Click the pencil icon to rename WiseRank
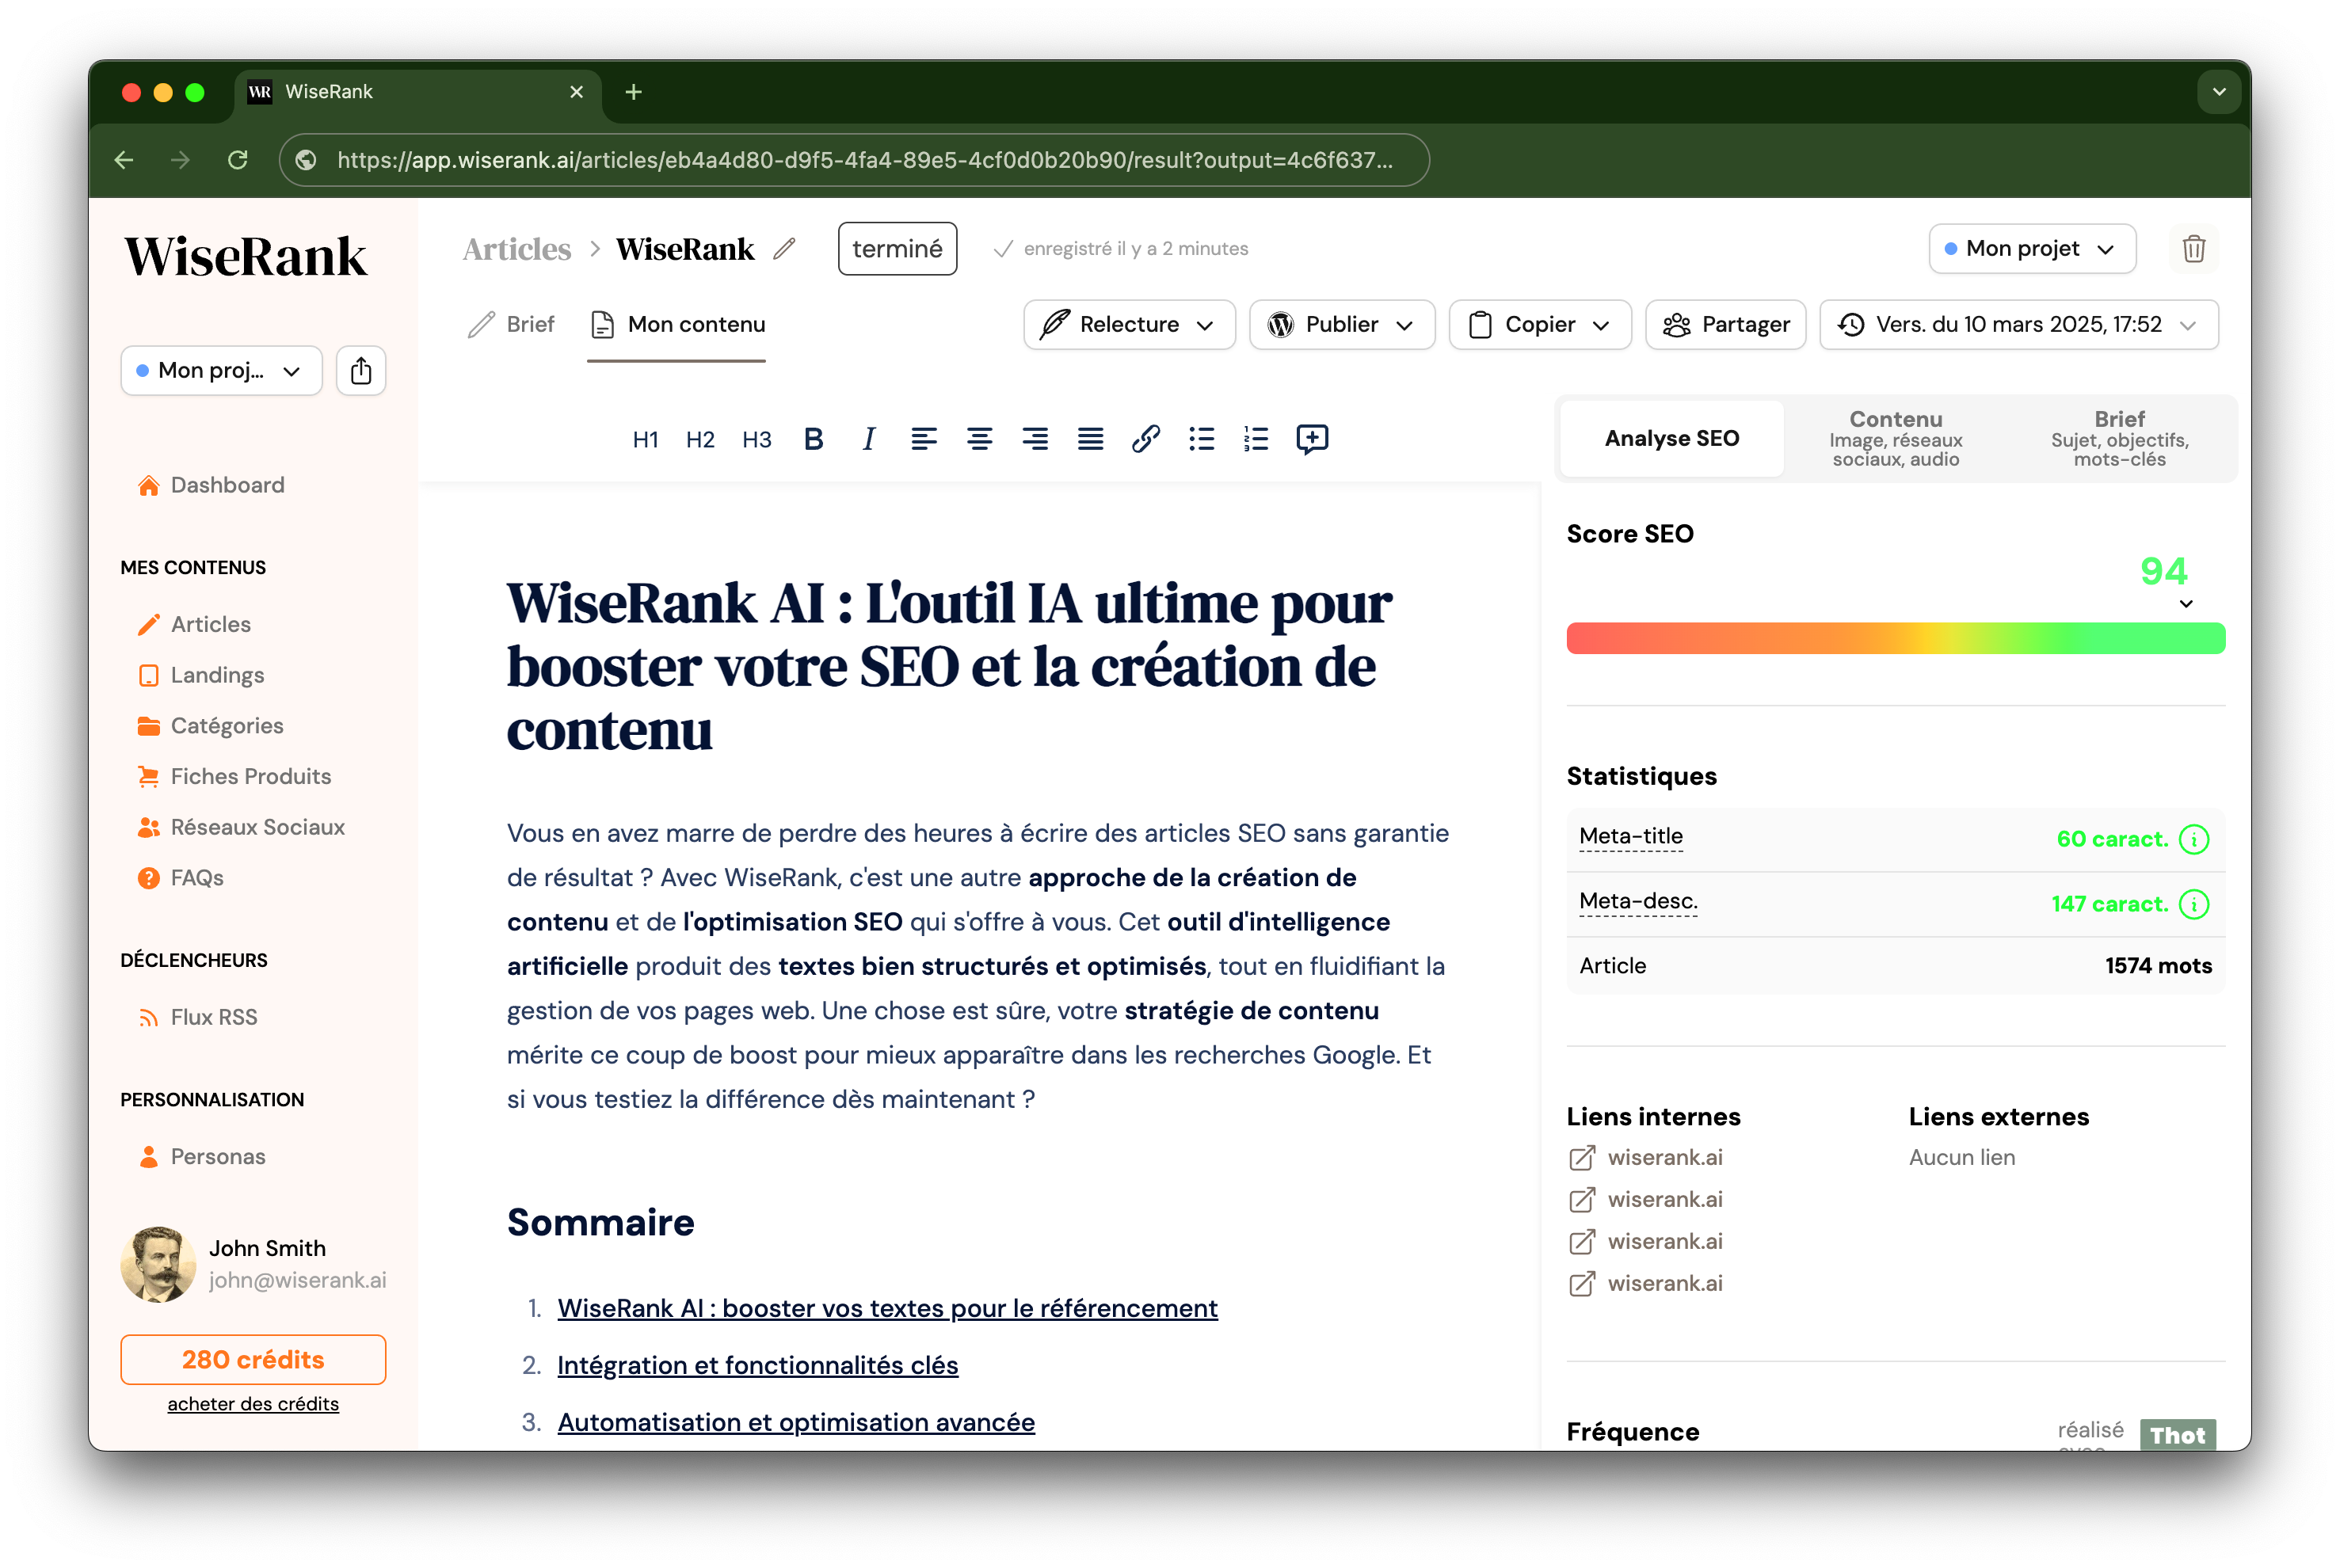 785,248
